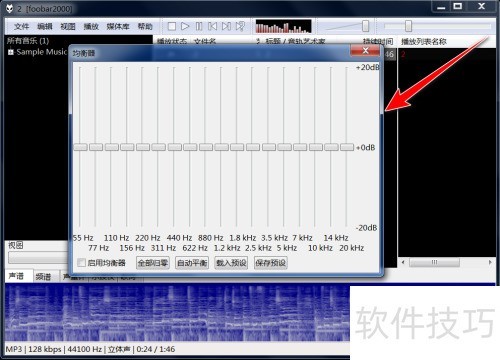This screenshot has height=360, width=500.
Task: Click the 保存预设 button
Action: click(x=270, y=263)
